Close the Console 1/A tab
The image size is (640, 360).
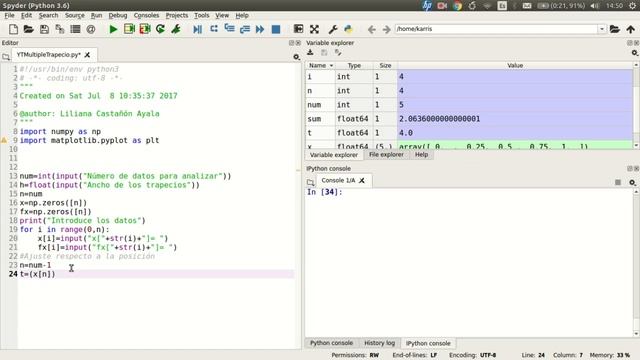pos(362,180)
